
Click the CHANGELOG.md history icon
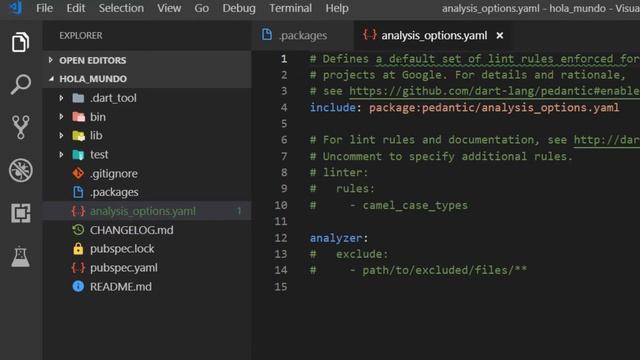(x=78, y=230)
